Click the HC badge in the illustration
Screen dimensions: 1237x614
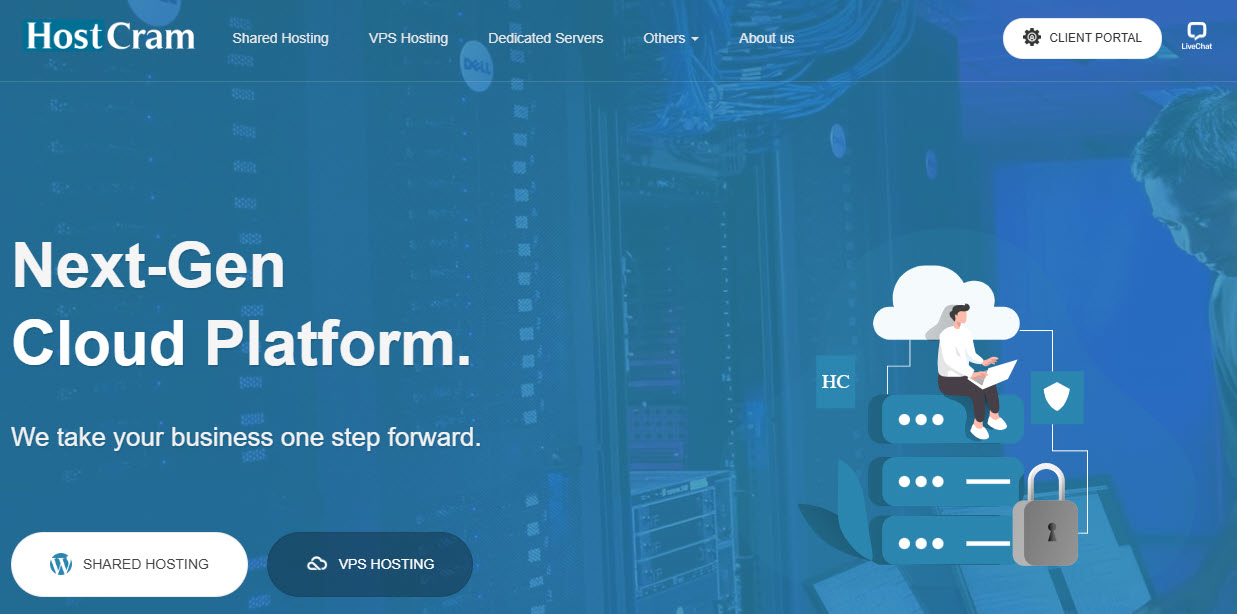tap(836, 382)
